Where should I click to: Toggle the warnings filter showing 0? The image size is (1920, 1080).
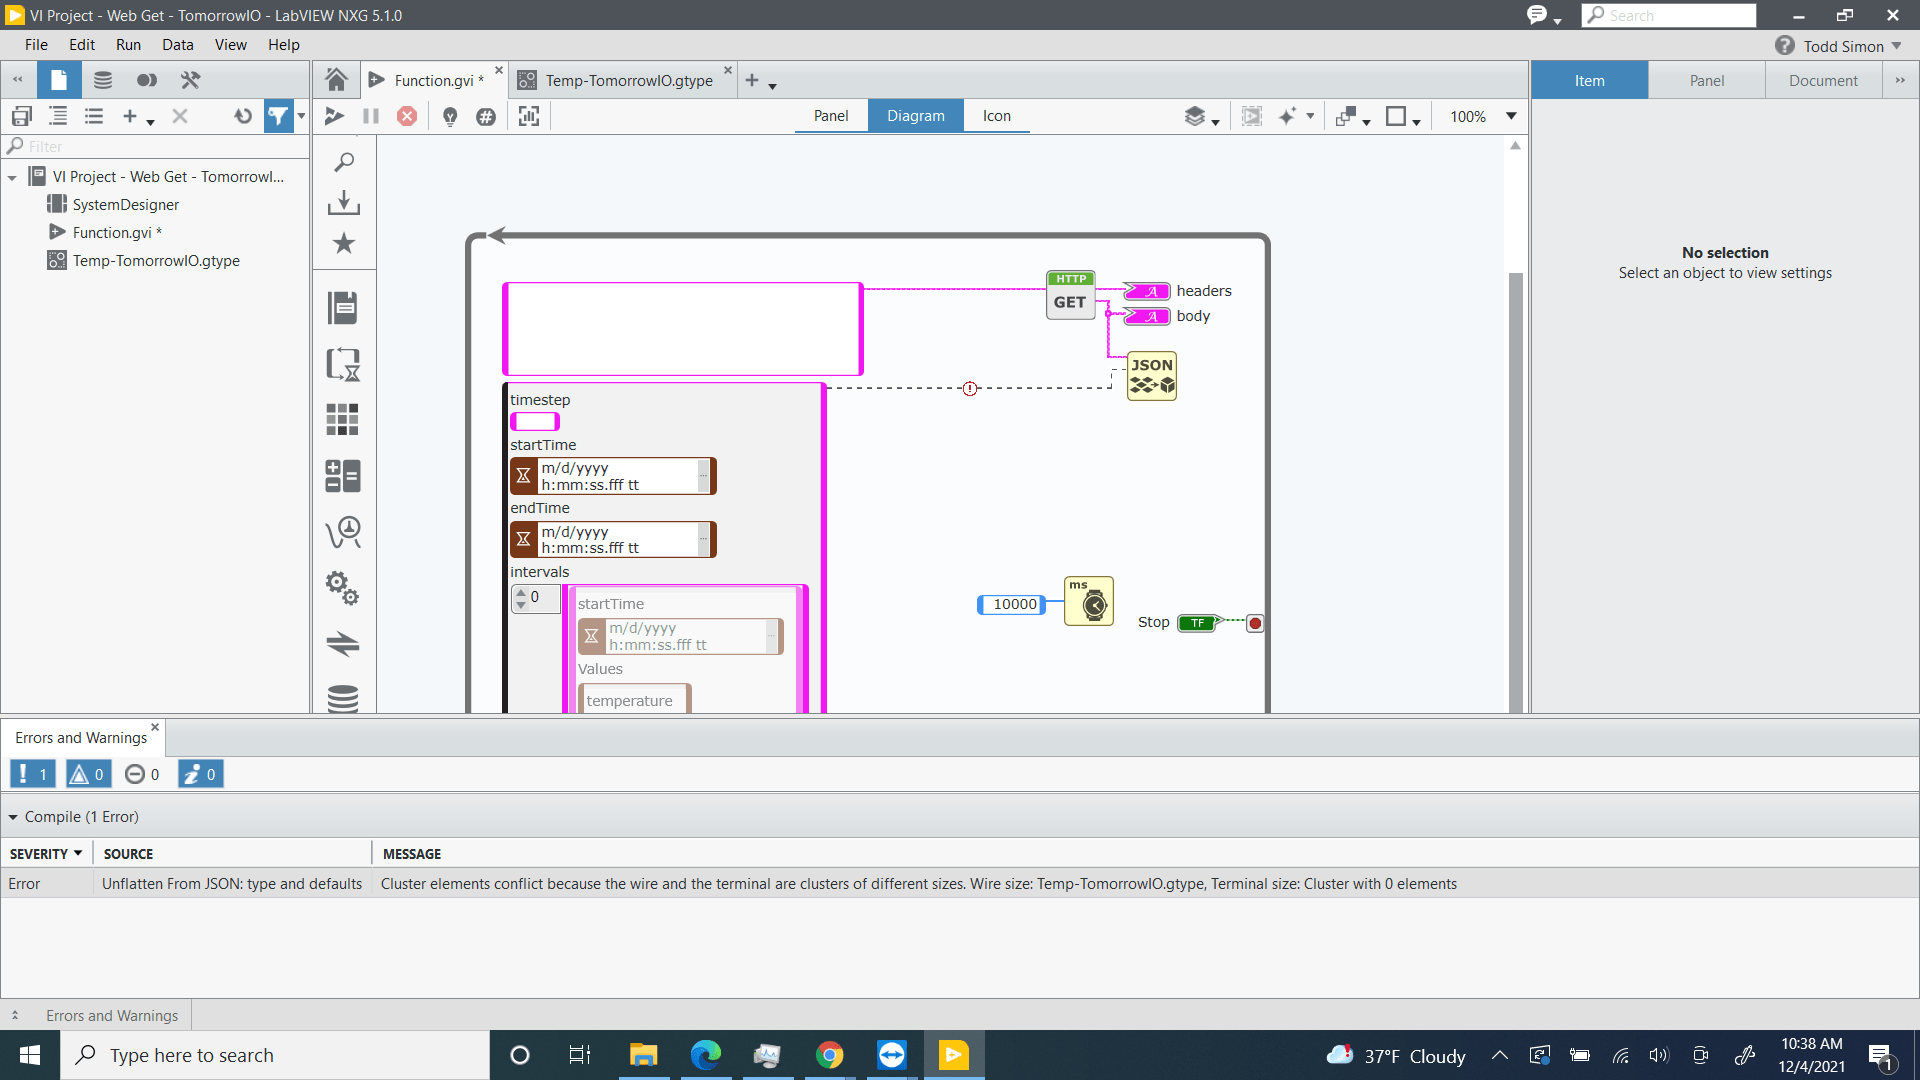coord(89,774)
